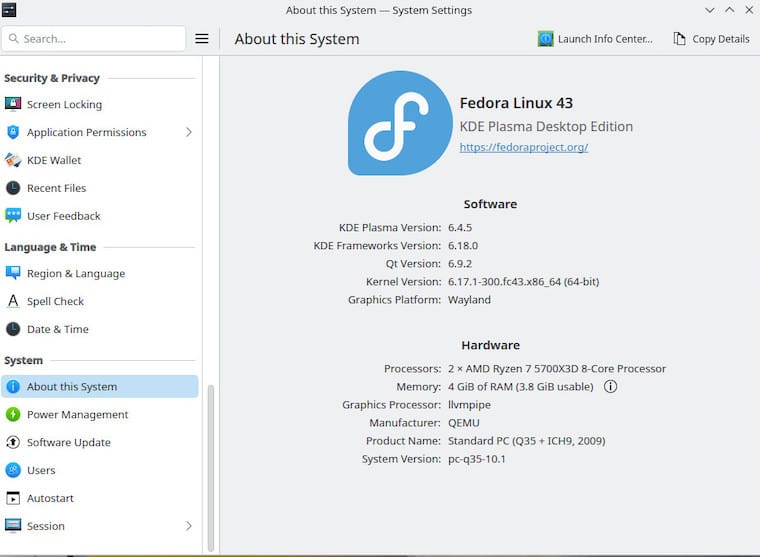Select Spell Check in sidebar
Screen dimensions: 760x557
pos(99,301)
